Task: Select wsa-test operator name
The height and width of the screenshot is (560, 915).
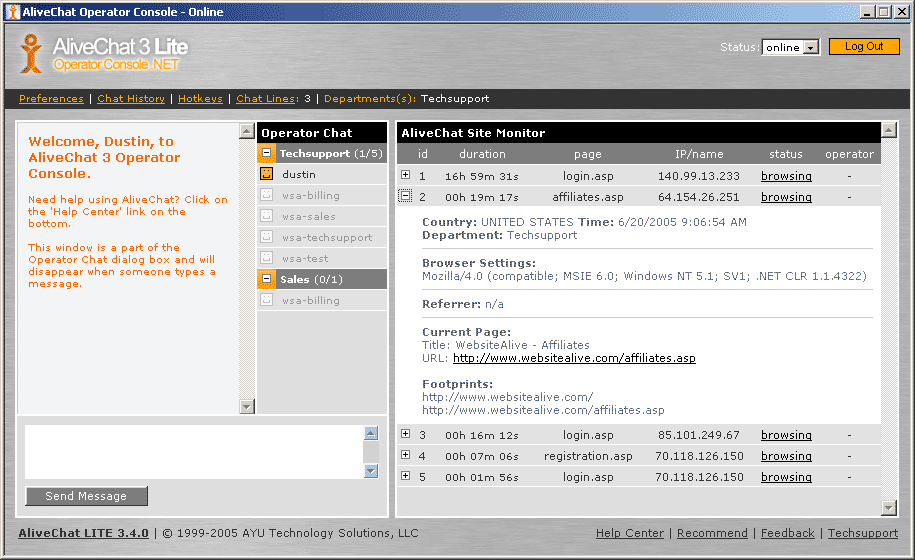Action: coord(305,258)
